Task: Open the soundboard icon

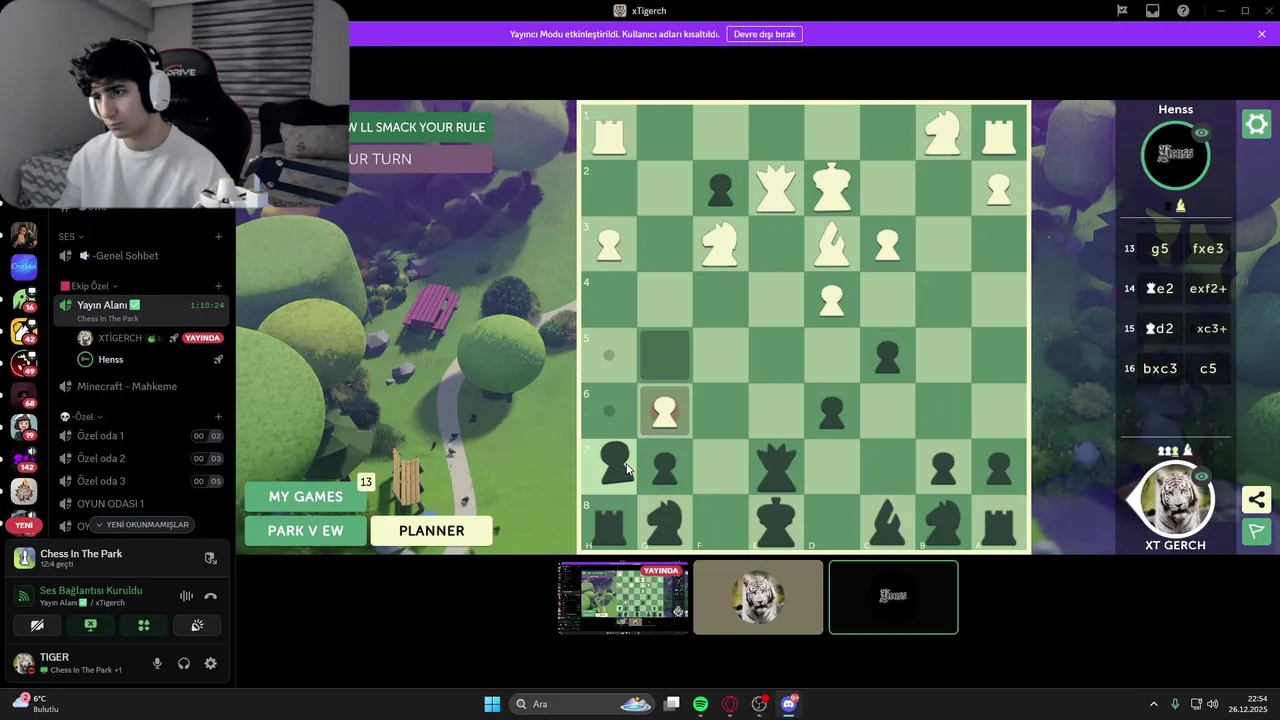Action: tap(197, 625)
